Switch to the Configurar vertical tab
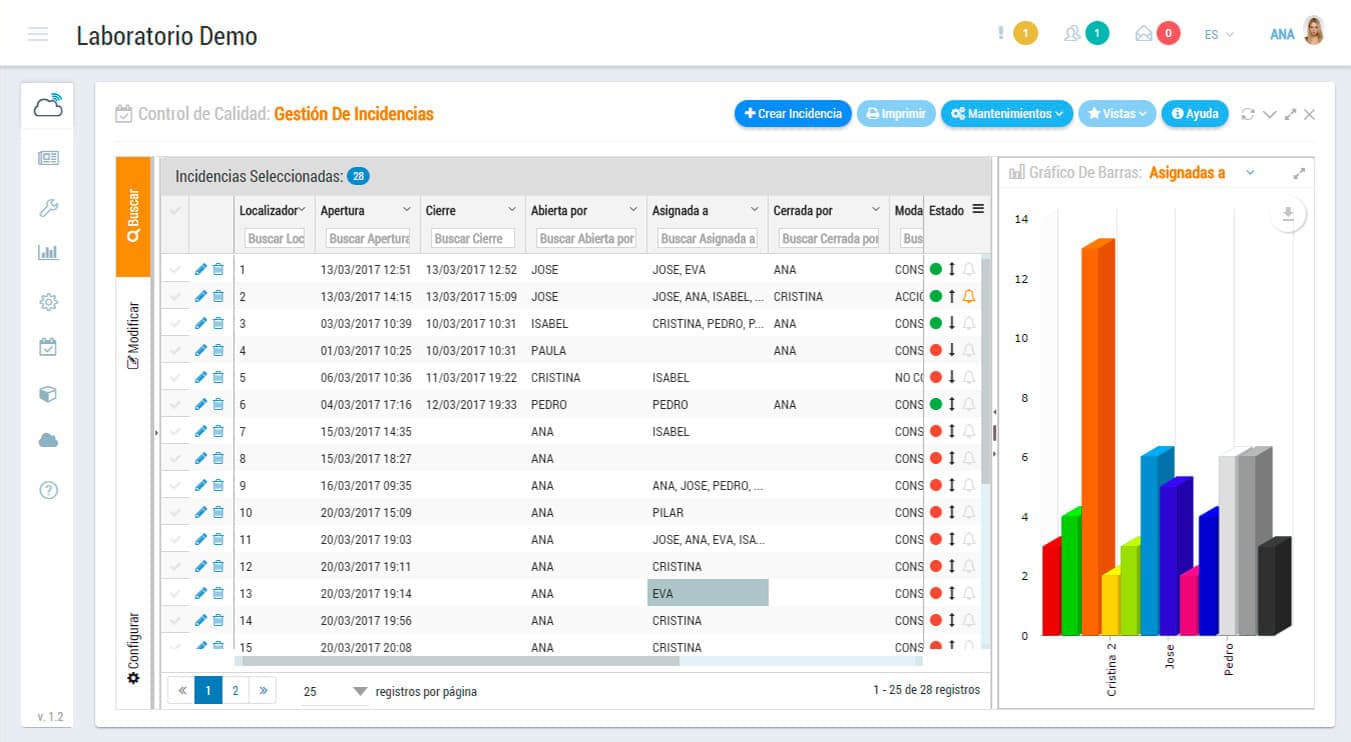This screenshot has height=742, width=1351. [x=133, y=648]
